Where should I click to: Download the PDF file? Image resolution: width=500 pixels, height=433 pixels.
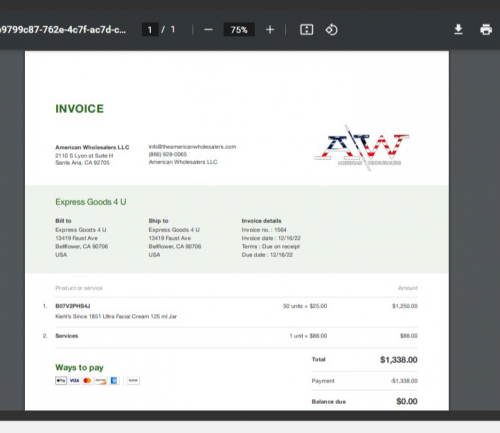click(458, 30)
